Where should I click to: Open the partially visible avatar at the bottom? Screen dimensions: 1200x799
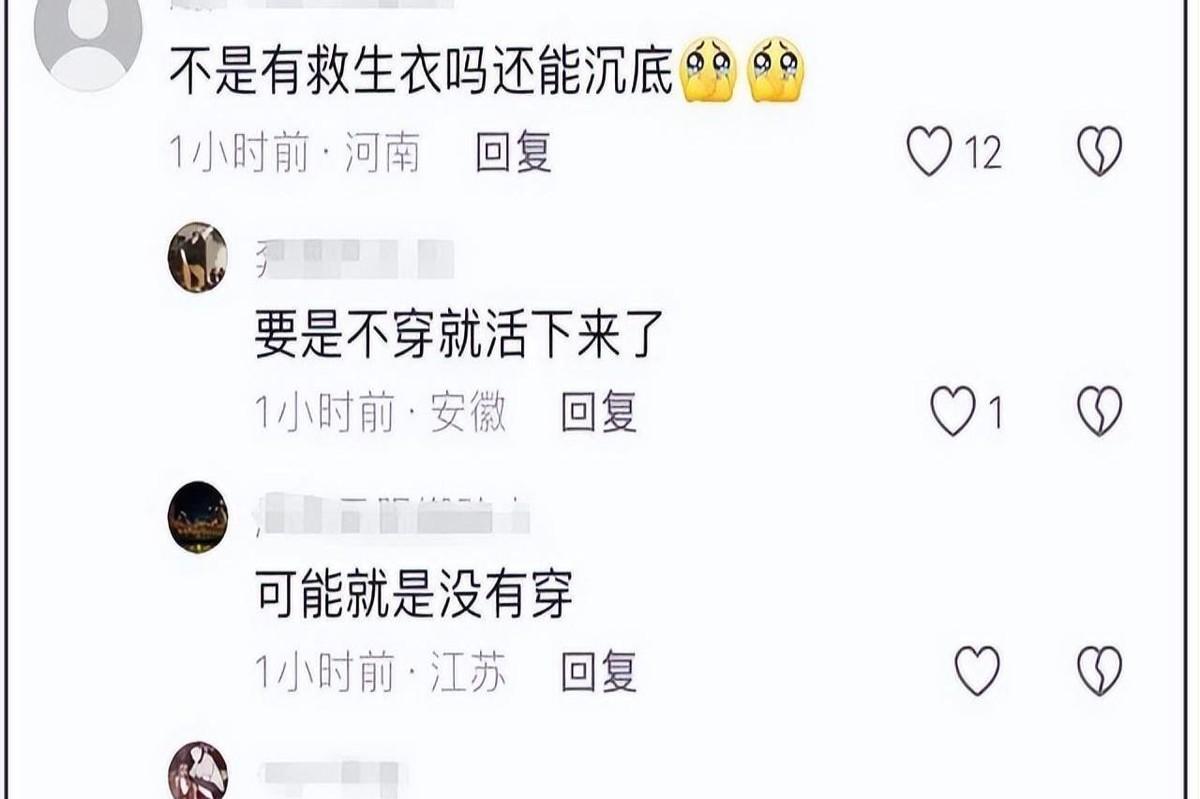pos(197,771)
